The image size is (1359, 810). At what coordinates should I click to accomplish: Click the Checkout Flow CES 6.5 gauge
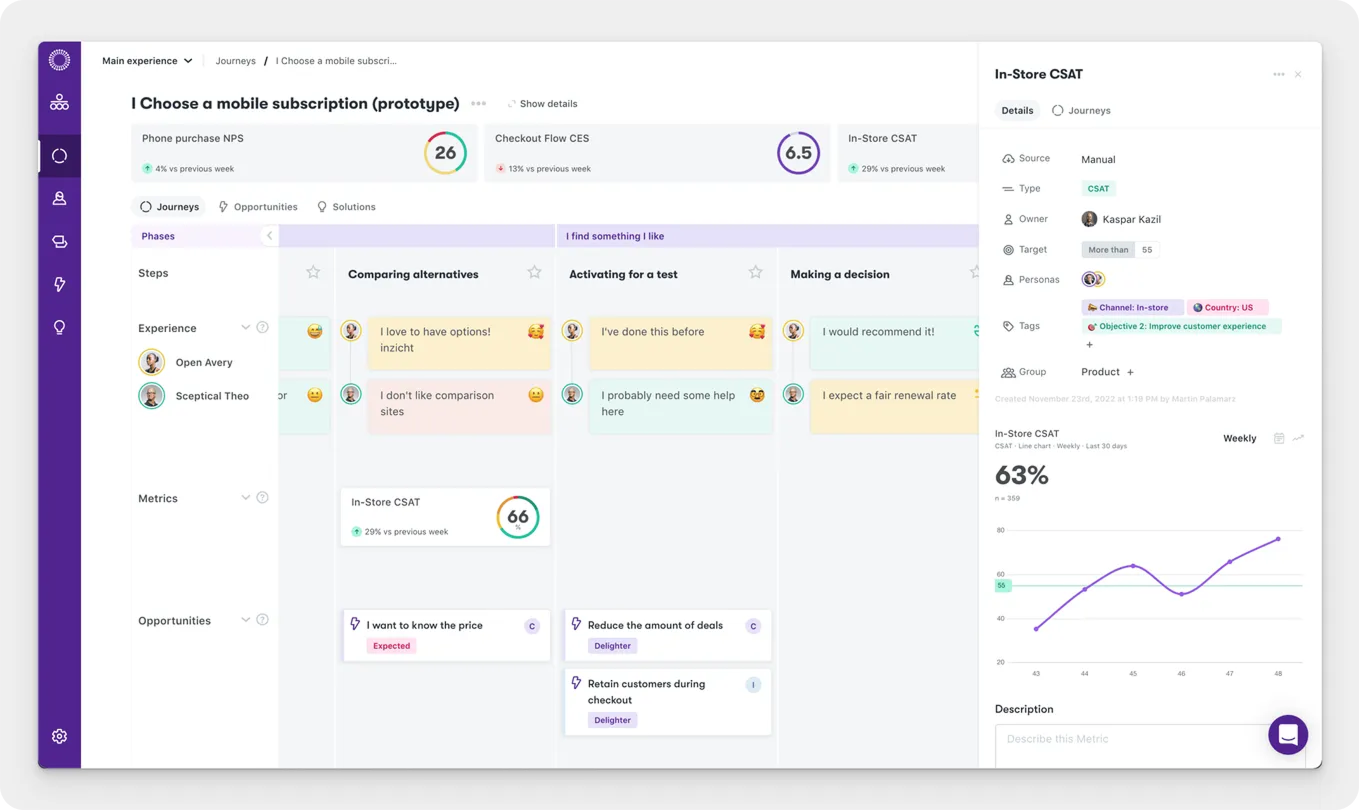(x=798, y=153)
